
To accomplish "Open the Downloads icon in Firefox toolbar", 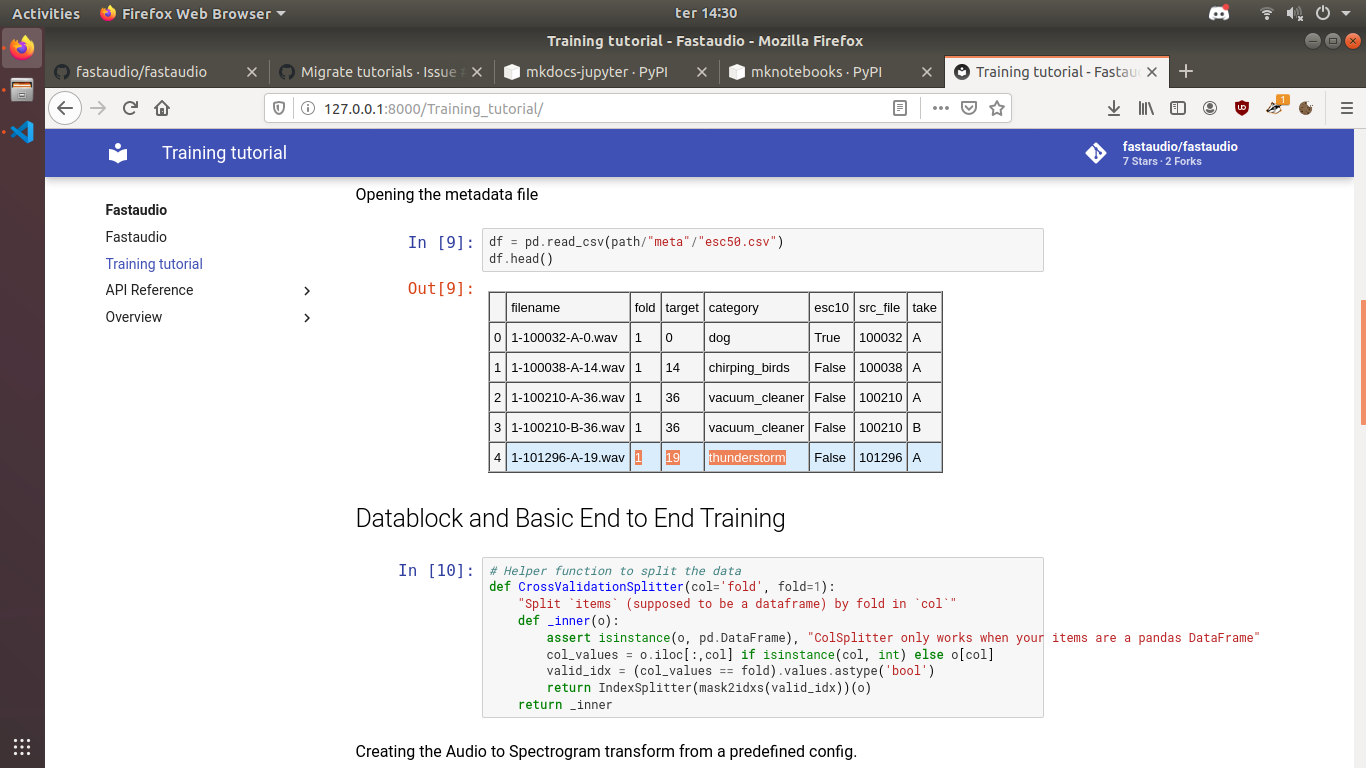I will click(x=1113, y=108).
